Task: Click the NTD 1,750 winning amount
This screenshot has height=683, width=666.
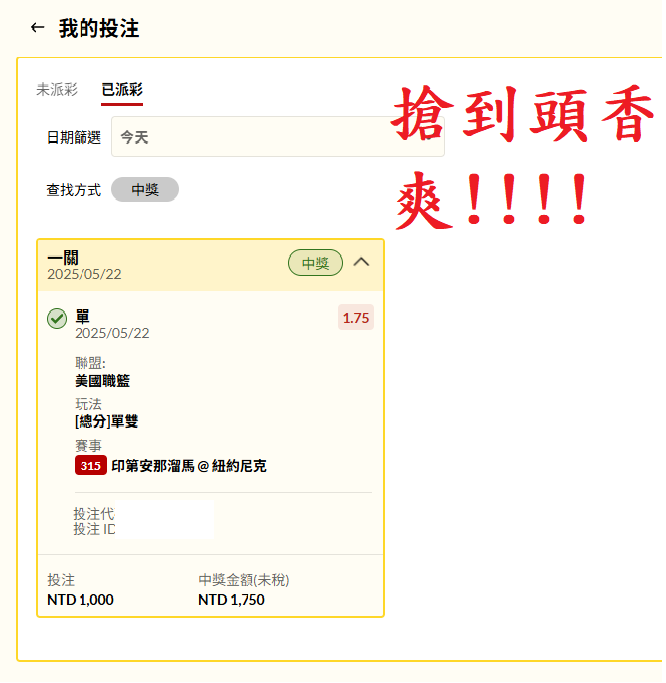Action: pyautogui.click(x=231, y=601)
